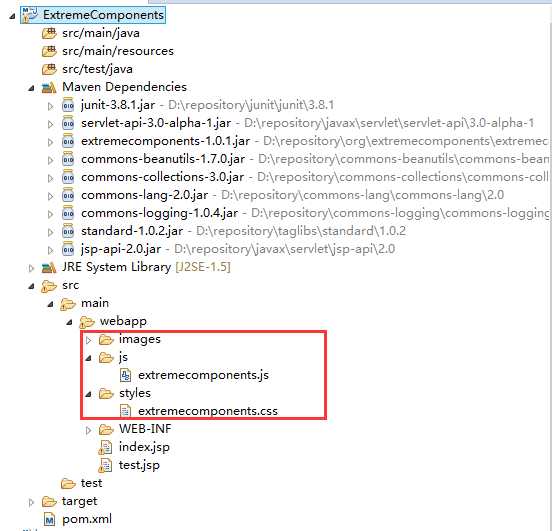Click the commons-collections-3.0.jar jar icon

pyautogui.click(x=68, y=177)
